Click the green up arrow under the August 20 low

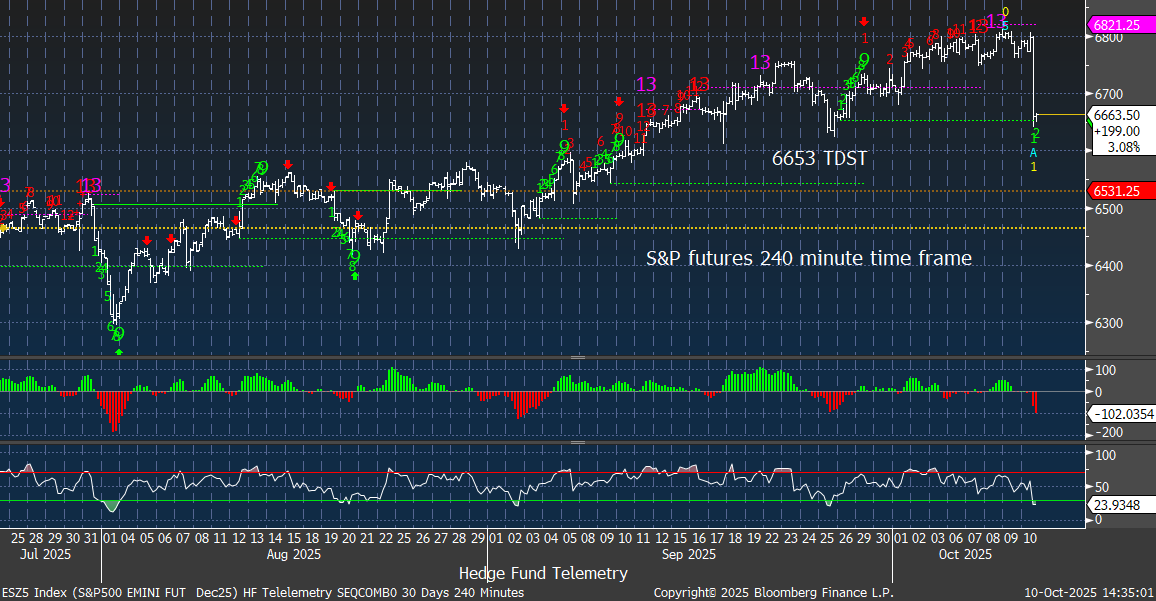pyautogui.click(x=356, y=275)
